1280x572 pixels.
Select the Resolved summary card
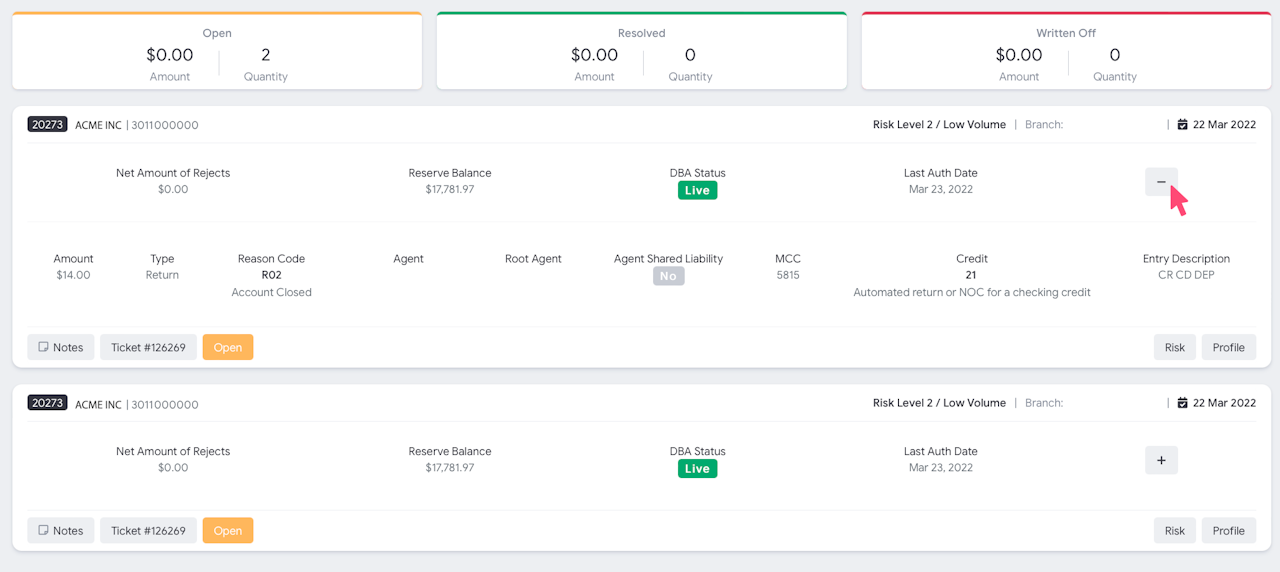pos(642,52)
